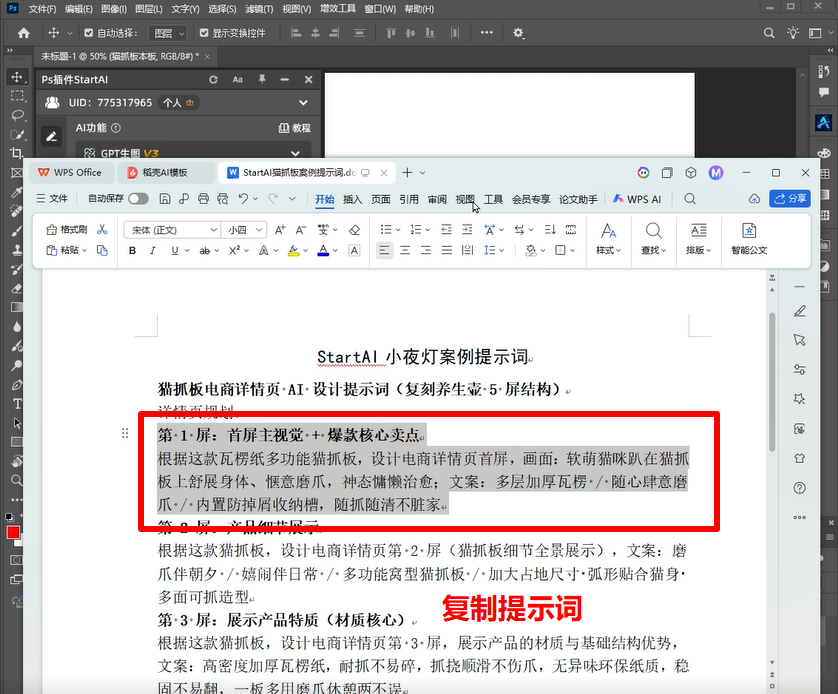
Task: Open the Photoshop 文件(F) menu
Action: [x=42, y=9]
